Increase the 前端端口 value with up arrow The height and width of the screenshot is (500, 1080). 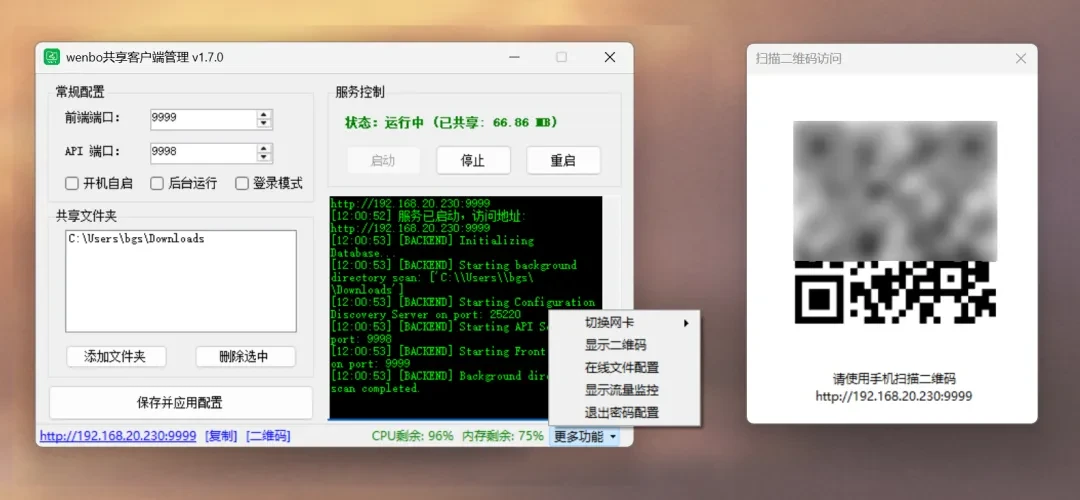coord(264,114)
